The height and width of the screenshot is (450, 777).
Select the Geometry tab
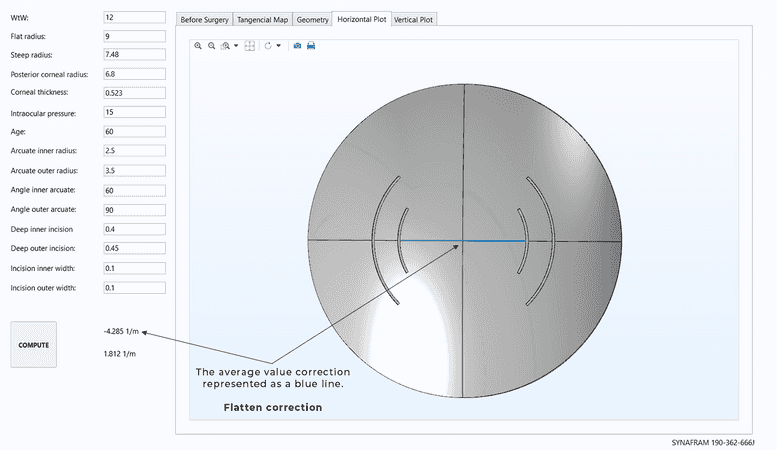(312, 20)
